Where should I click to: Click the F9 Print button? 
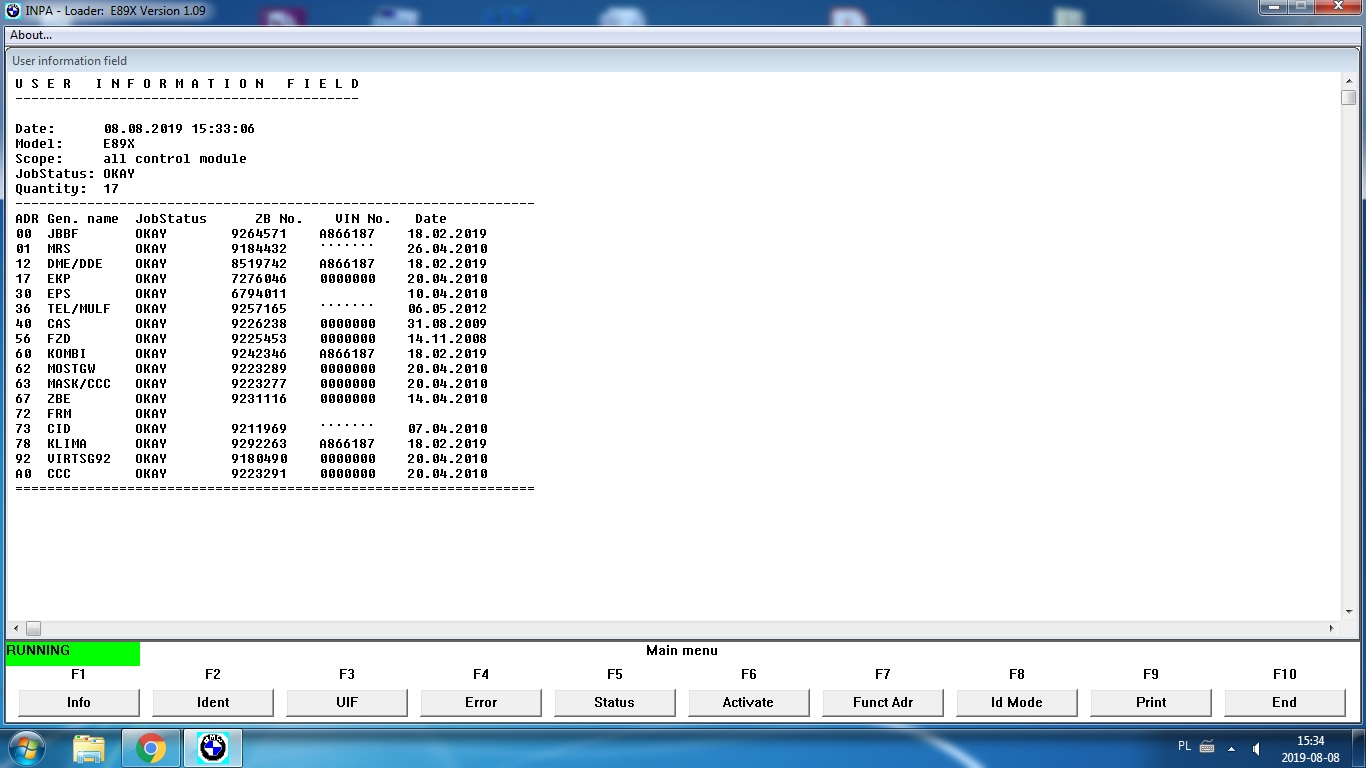pos(1151,703)
